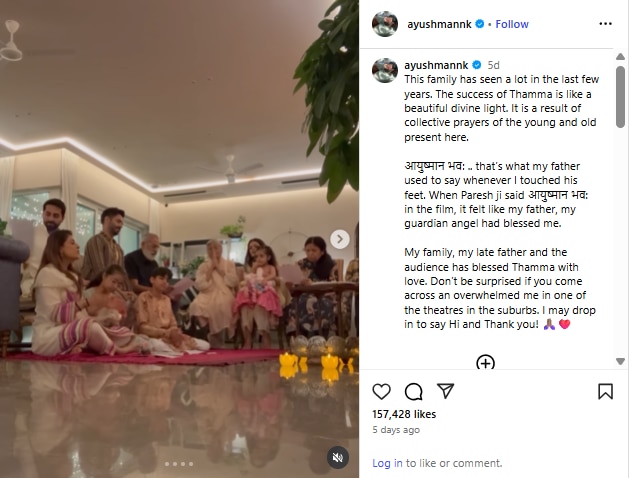Click the scrollbar down arrow in caption
This screenshot has width=629, height=478.
point(620,361)
